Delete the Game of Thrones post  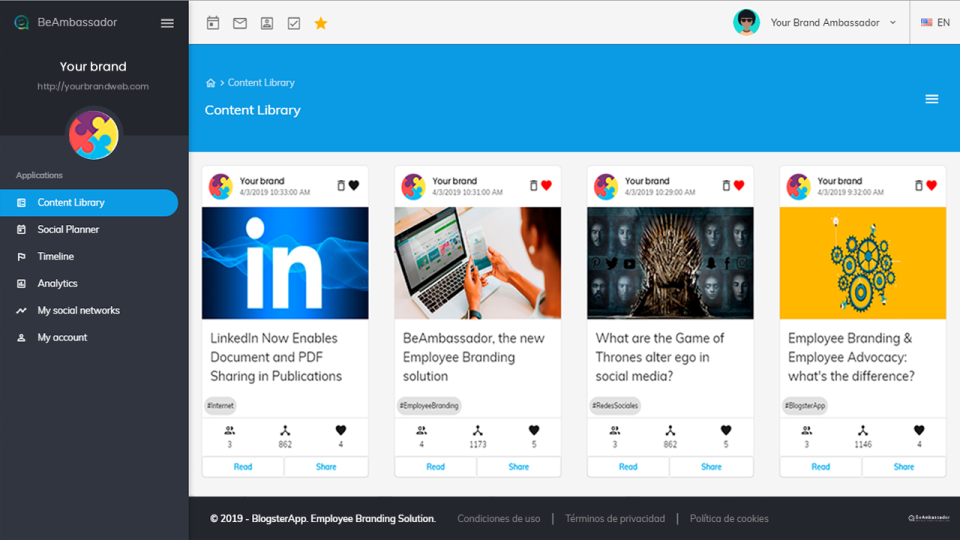point(726,186)
